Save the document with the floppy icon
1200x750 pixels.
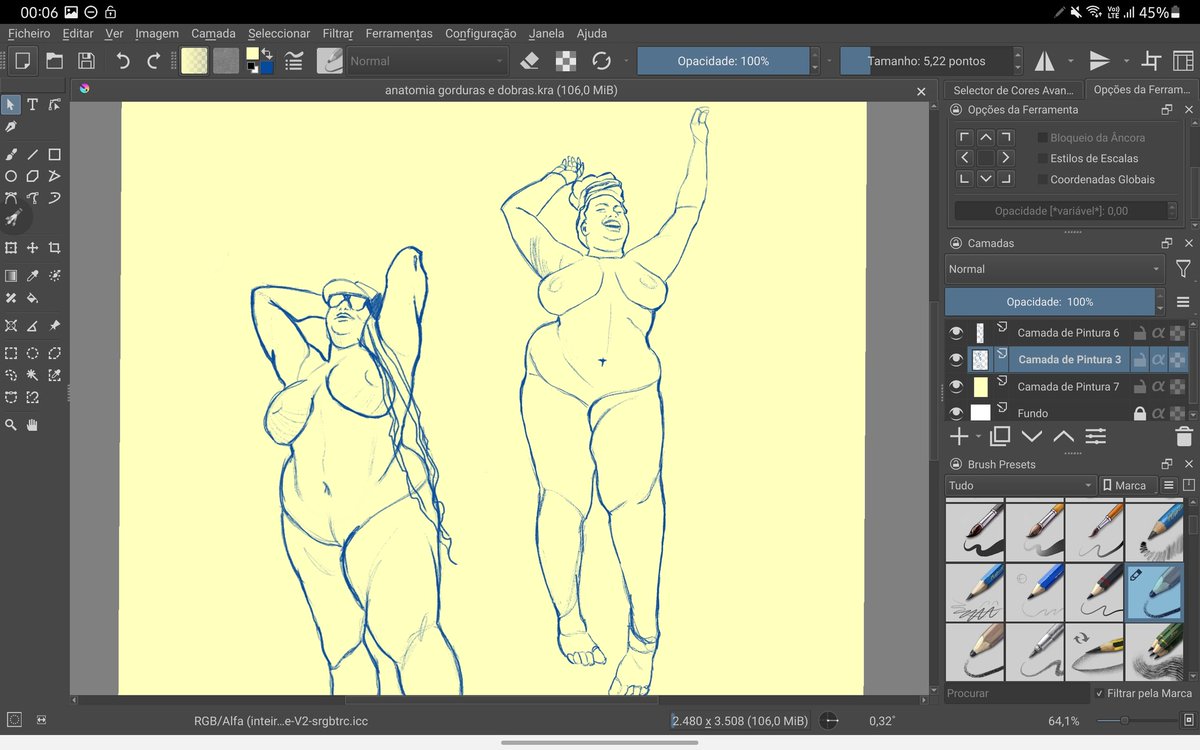(86, 61)
